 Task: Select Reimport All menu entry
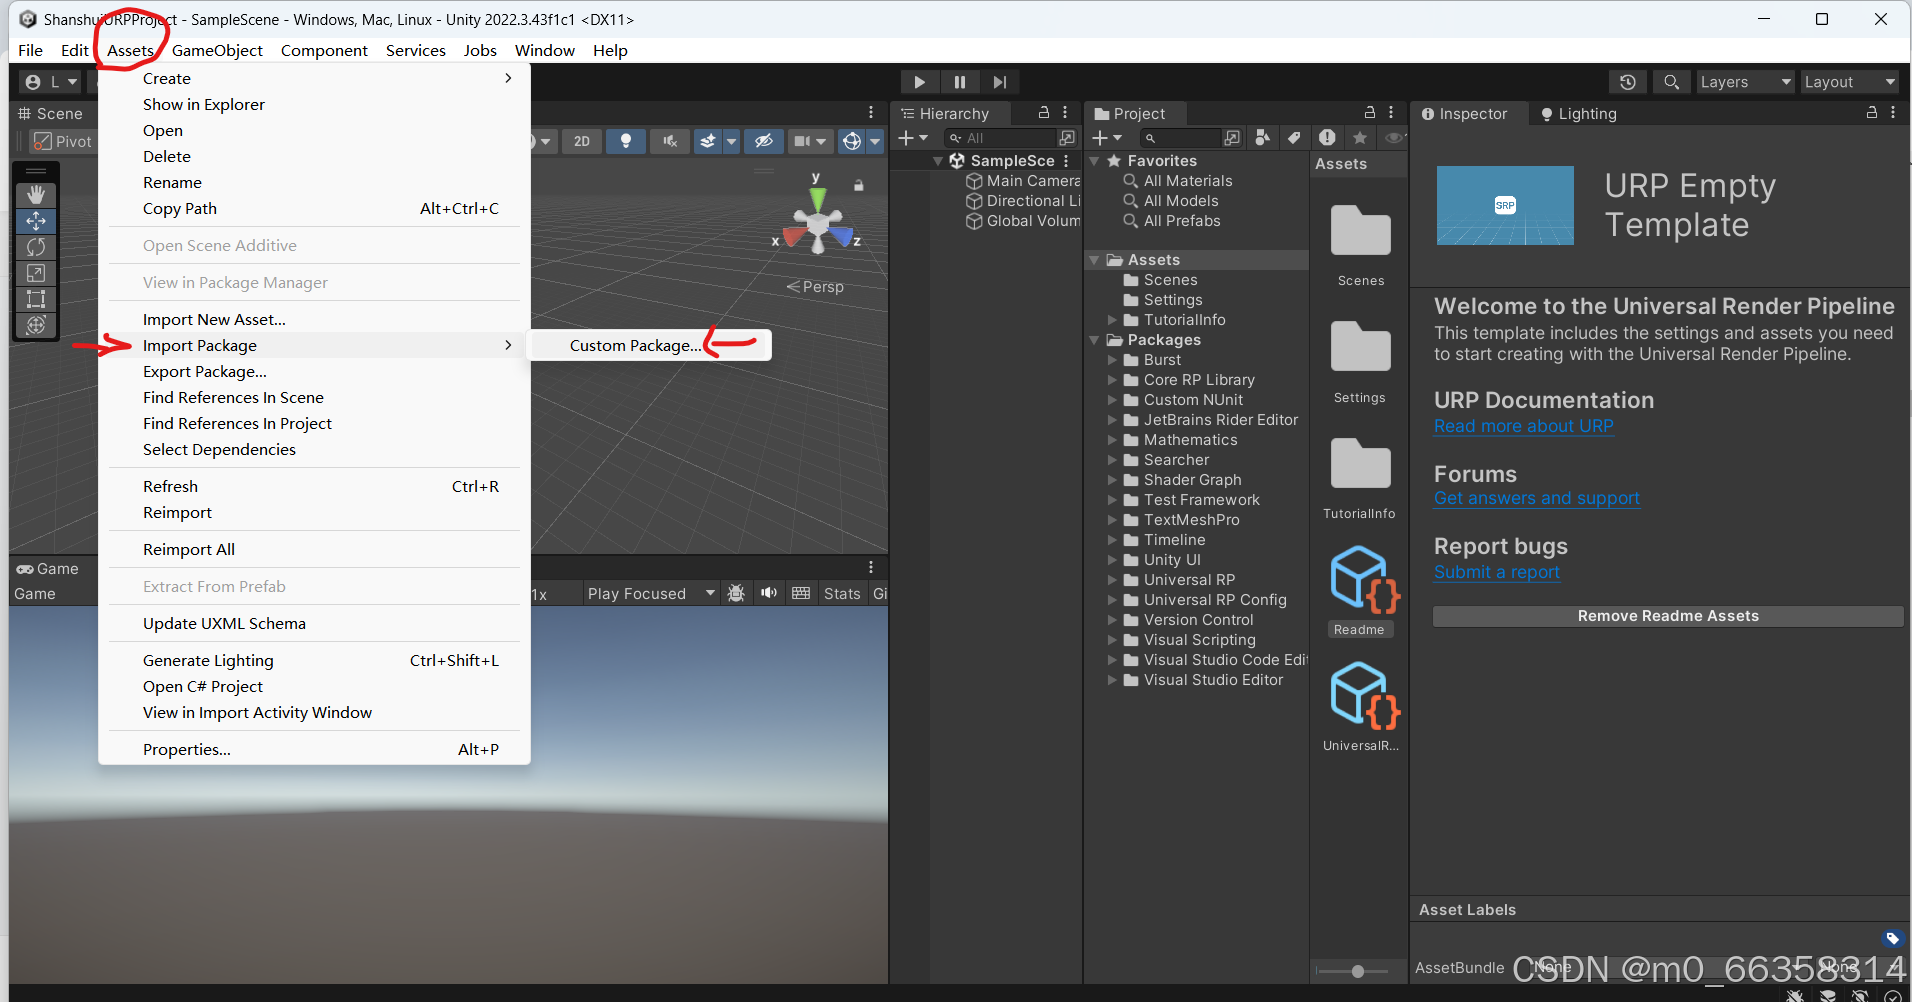[314, 549]
